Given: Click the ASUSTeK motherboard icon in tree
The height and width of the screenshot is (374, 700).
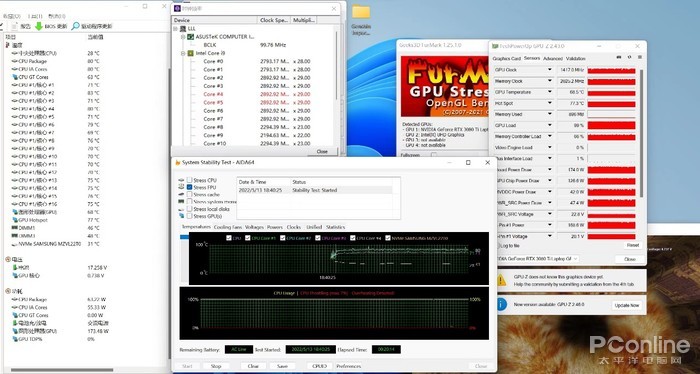Looking at the screenshot, I should tap(191, 37).
